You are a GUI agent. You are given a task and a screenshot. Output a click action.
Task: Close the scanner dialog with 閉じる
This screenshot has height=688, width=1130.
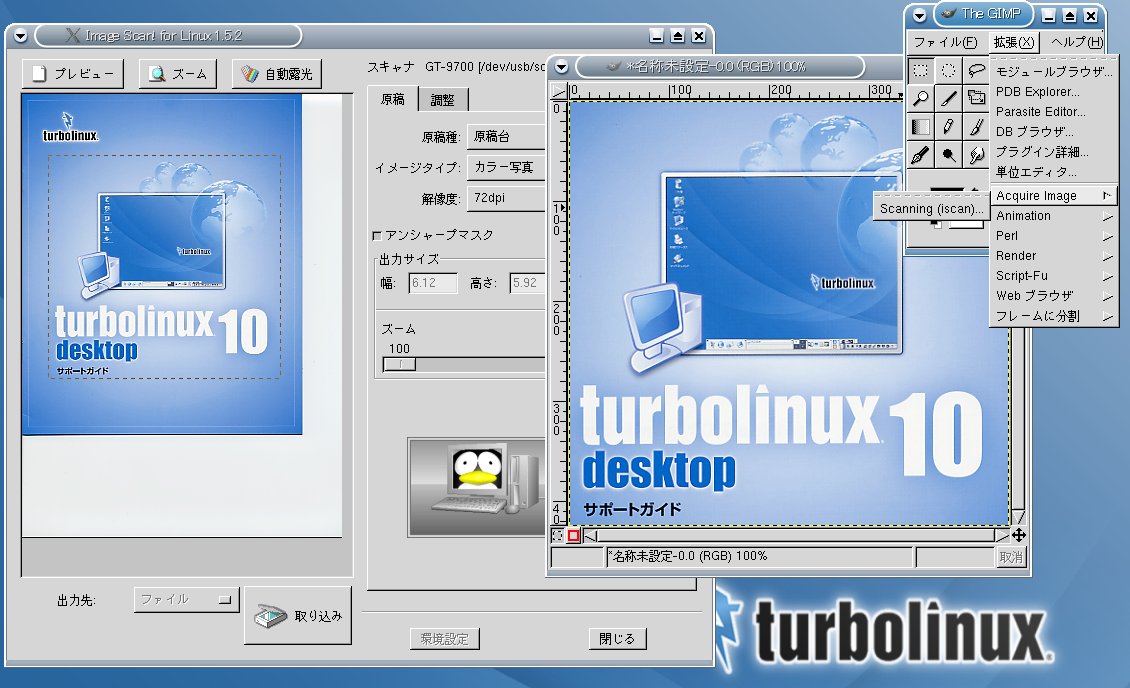pyautogui.click(x=617, y=638)
